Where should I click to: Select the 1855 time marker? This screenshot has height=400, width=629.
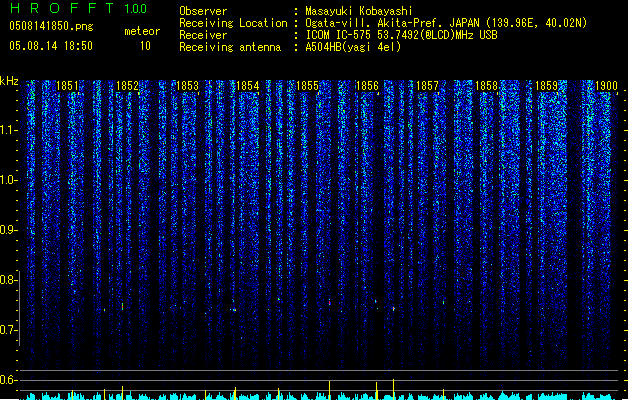[x=307, y=86]
